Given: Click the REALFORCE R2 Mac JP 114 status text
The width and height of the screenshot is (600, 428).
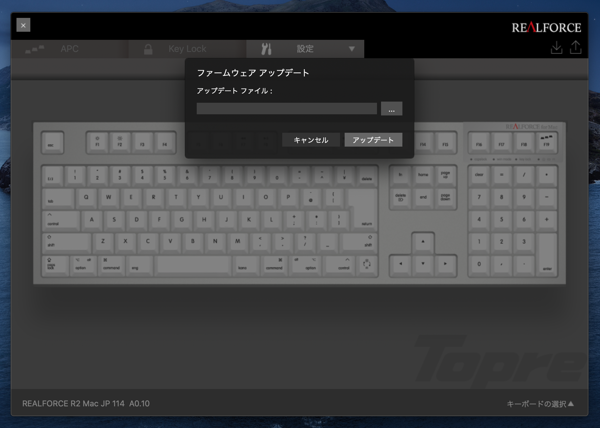Looking at the screenshot, I should (73, 404).
